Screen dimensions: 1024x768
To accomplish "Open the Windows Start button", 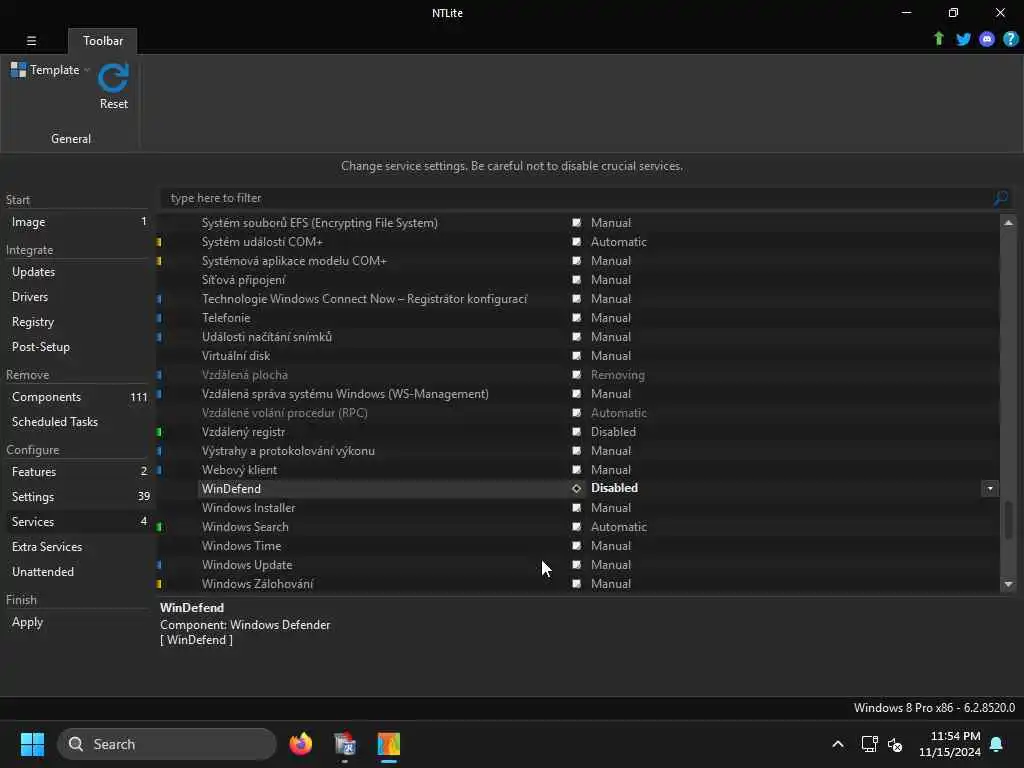I will [x=32, y=744].
